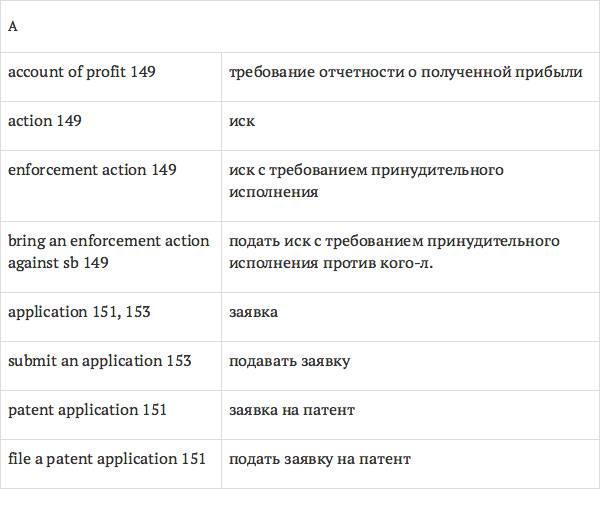Click the standalone 'action 149' term cell

click(45, 121)
